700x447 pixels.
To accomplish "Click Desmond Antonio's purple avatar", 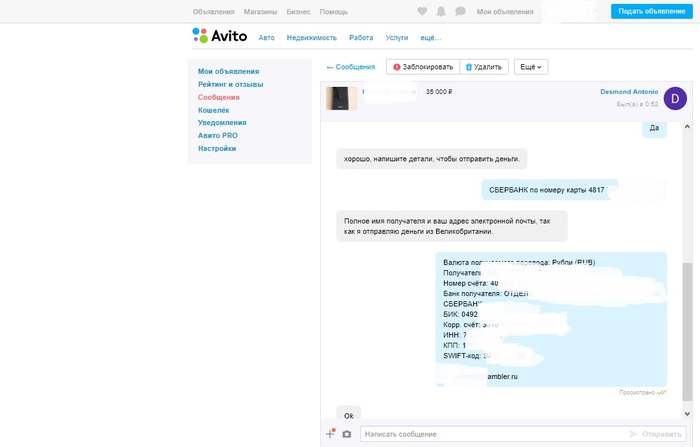I will [676, 97].
